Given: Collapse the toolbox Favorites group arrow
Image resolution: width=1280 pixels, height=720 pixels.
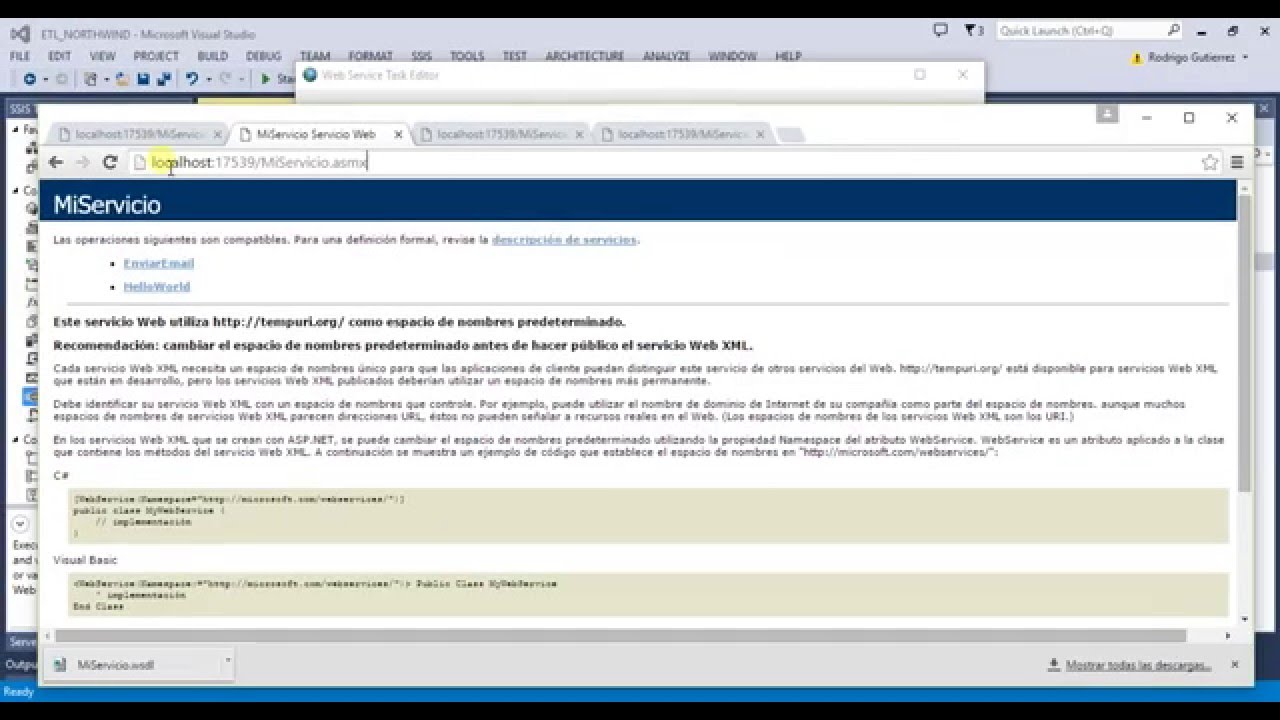Looking at the screenshot, I should [x=15, y=130].
